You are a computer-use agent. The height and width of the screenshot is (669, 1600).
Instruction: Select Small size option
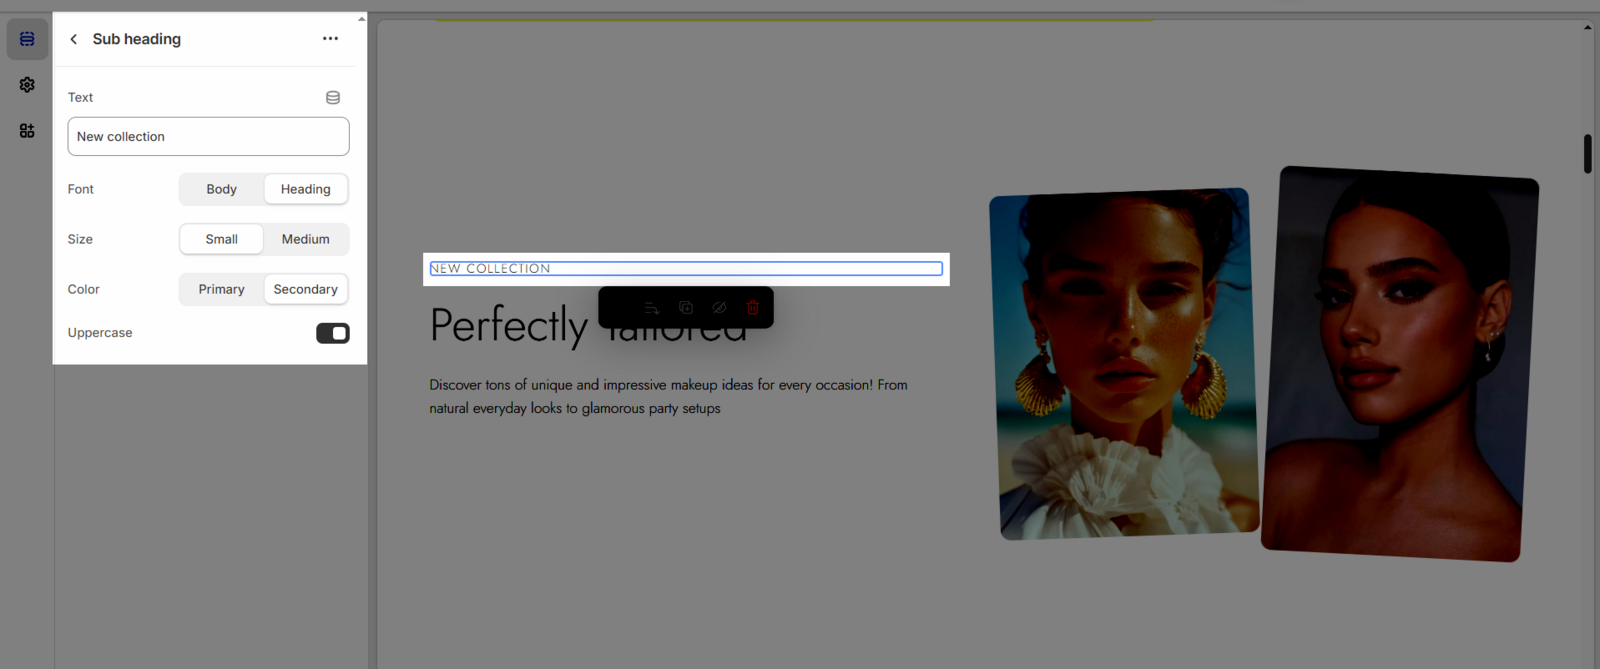click(222, 239)
